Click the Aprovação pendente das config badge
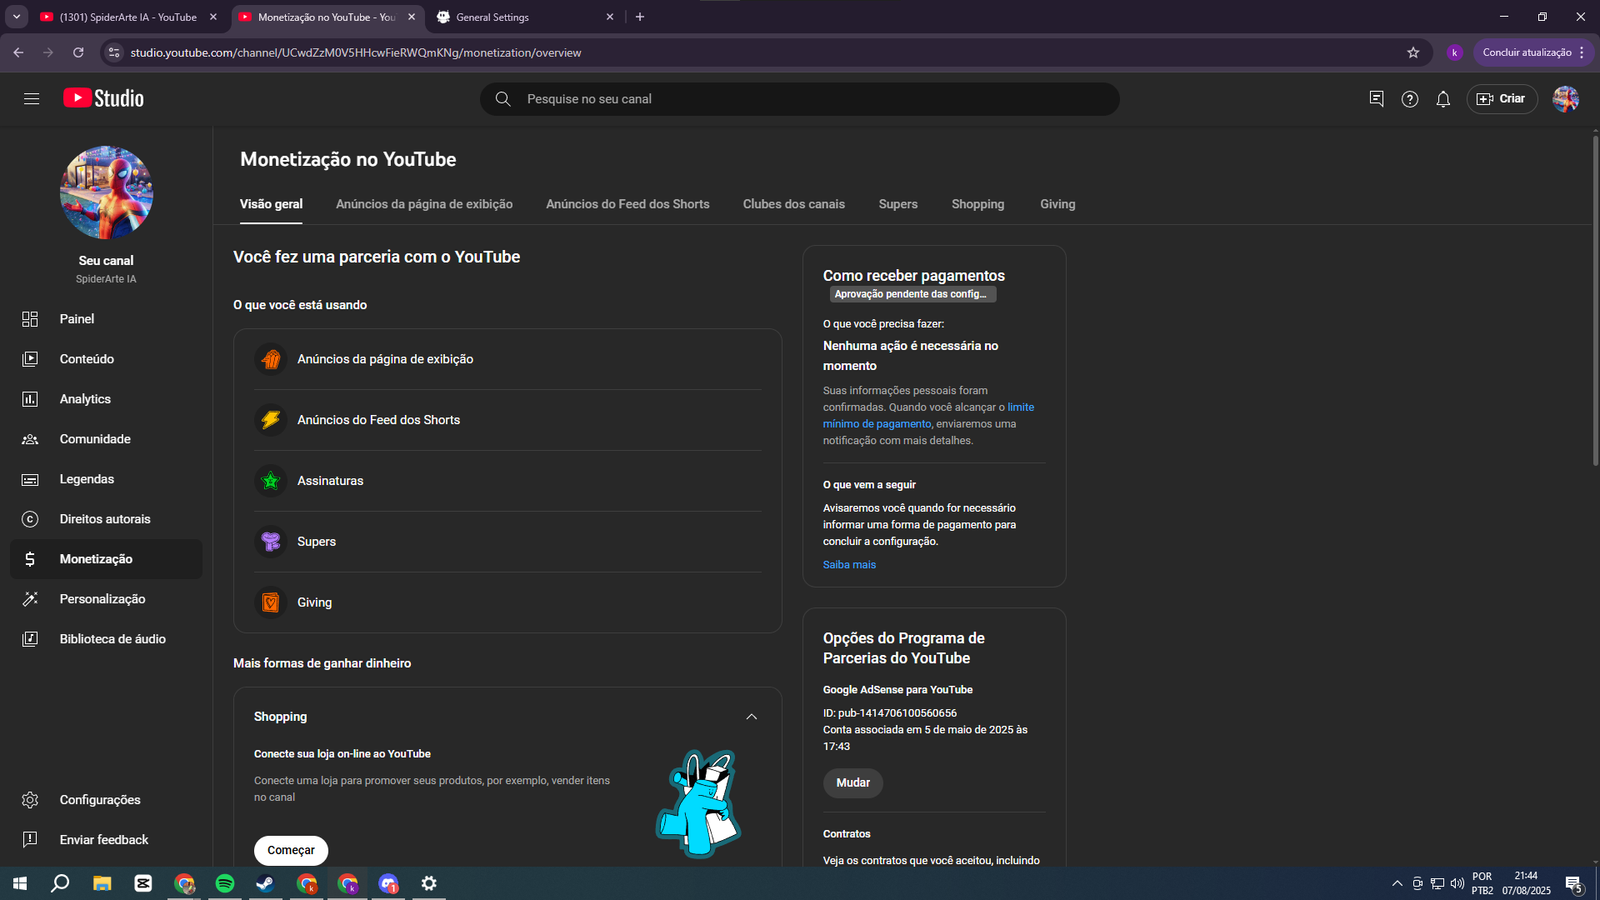This screenshot has height=900, width=1600. click(x=912, y=294)
